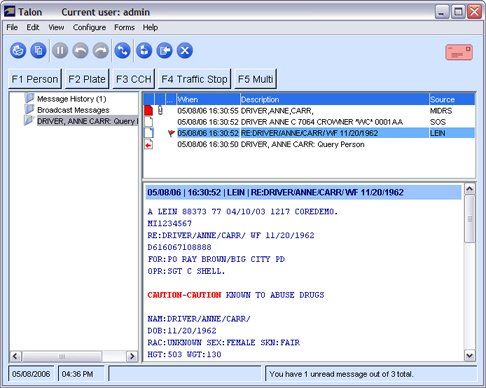Select the Query Person message row
486x388 pixels.
coord(309,144)
